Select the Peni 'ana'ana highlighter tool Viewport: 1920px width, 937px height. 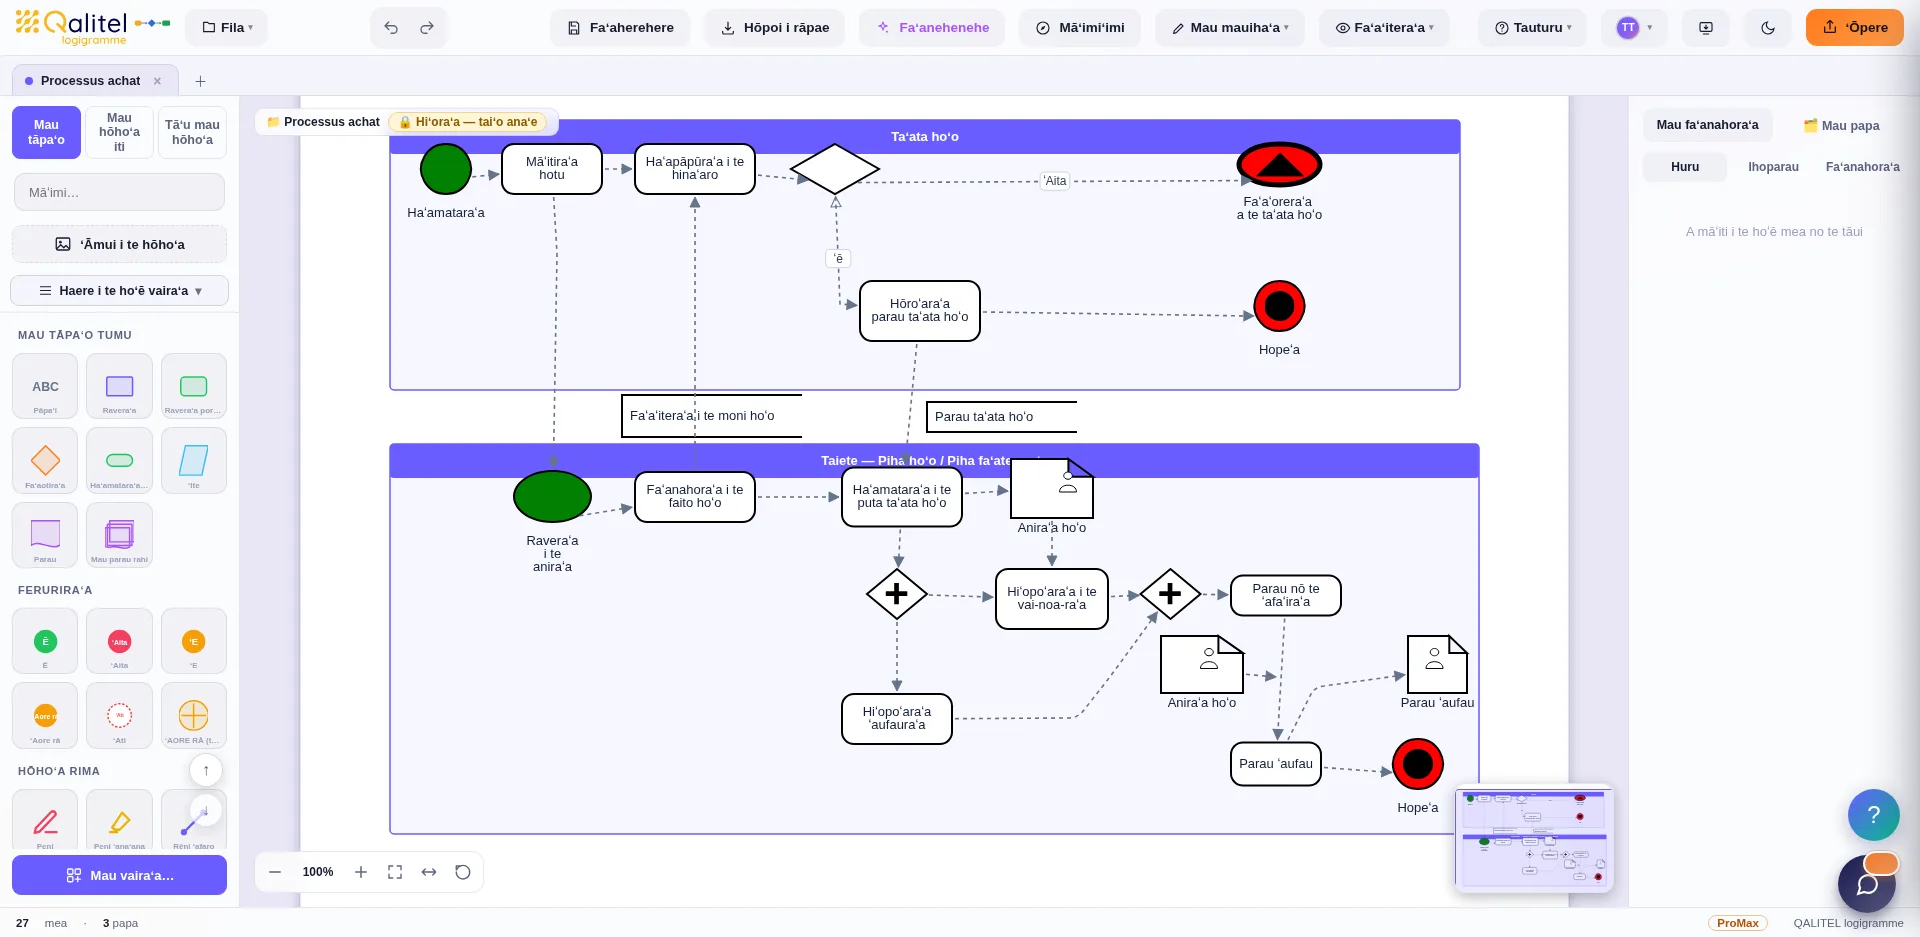click(x=119, y=821)
